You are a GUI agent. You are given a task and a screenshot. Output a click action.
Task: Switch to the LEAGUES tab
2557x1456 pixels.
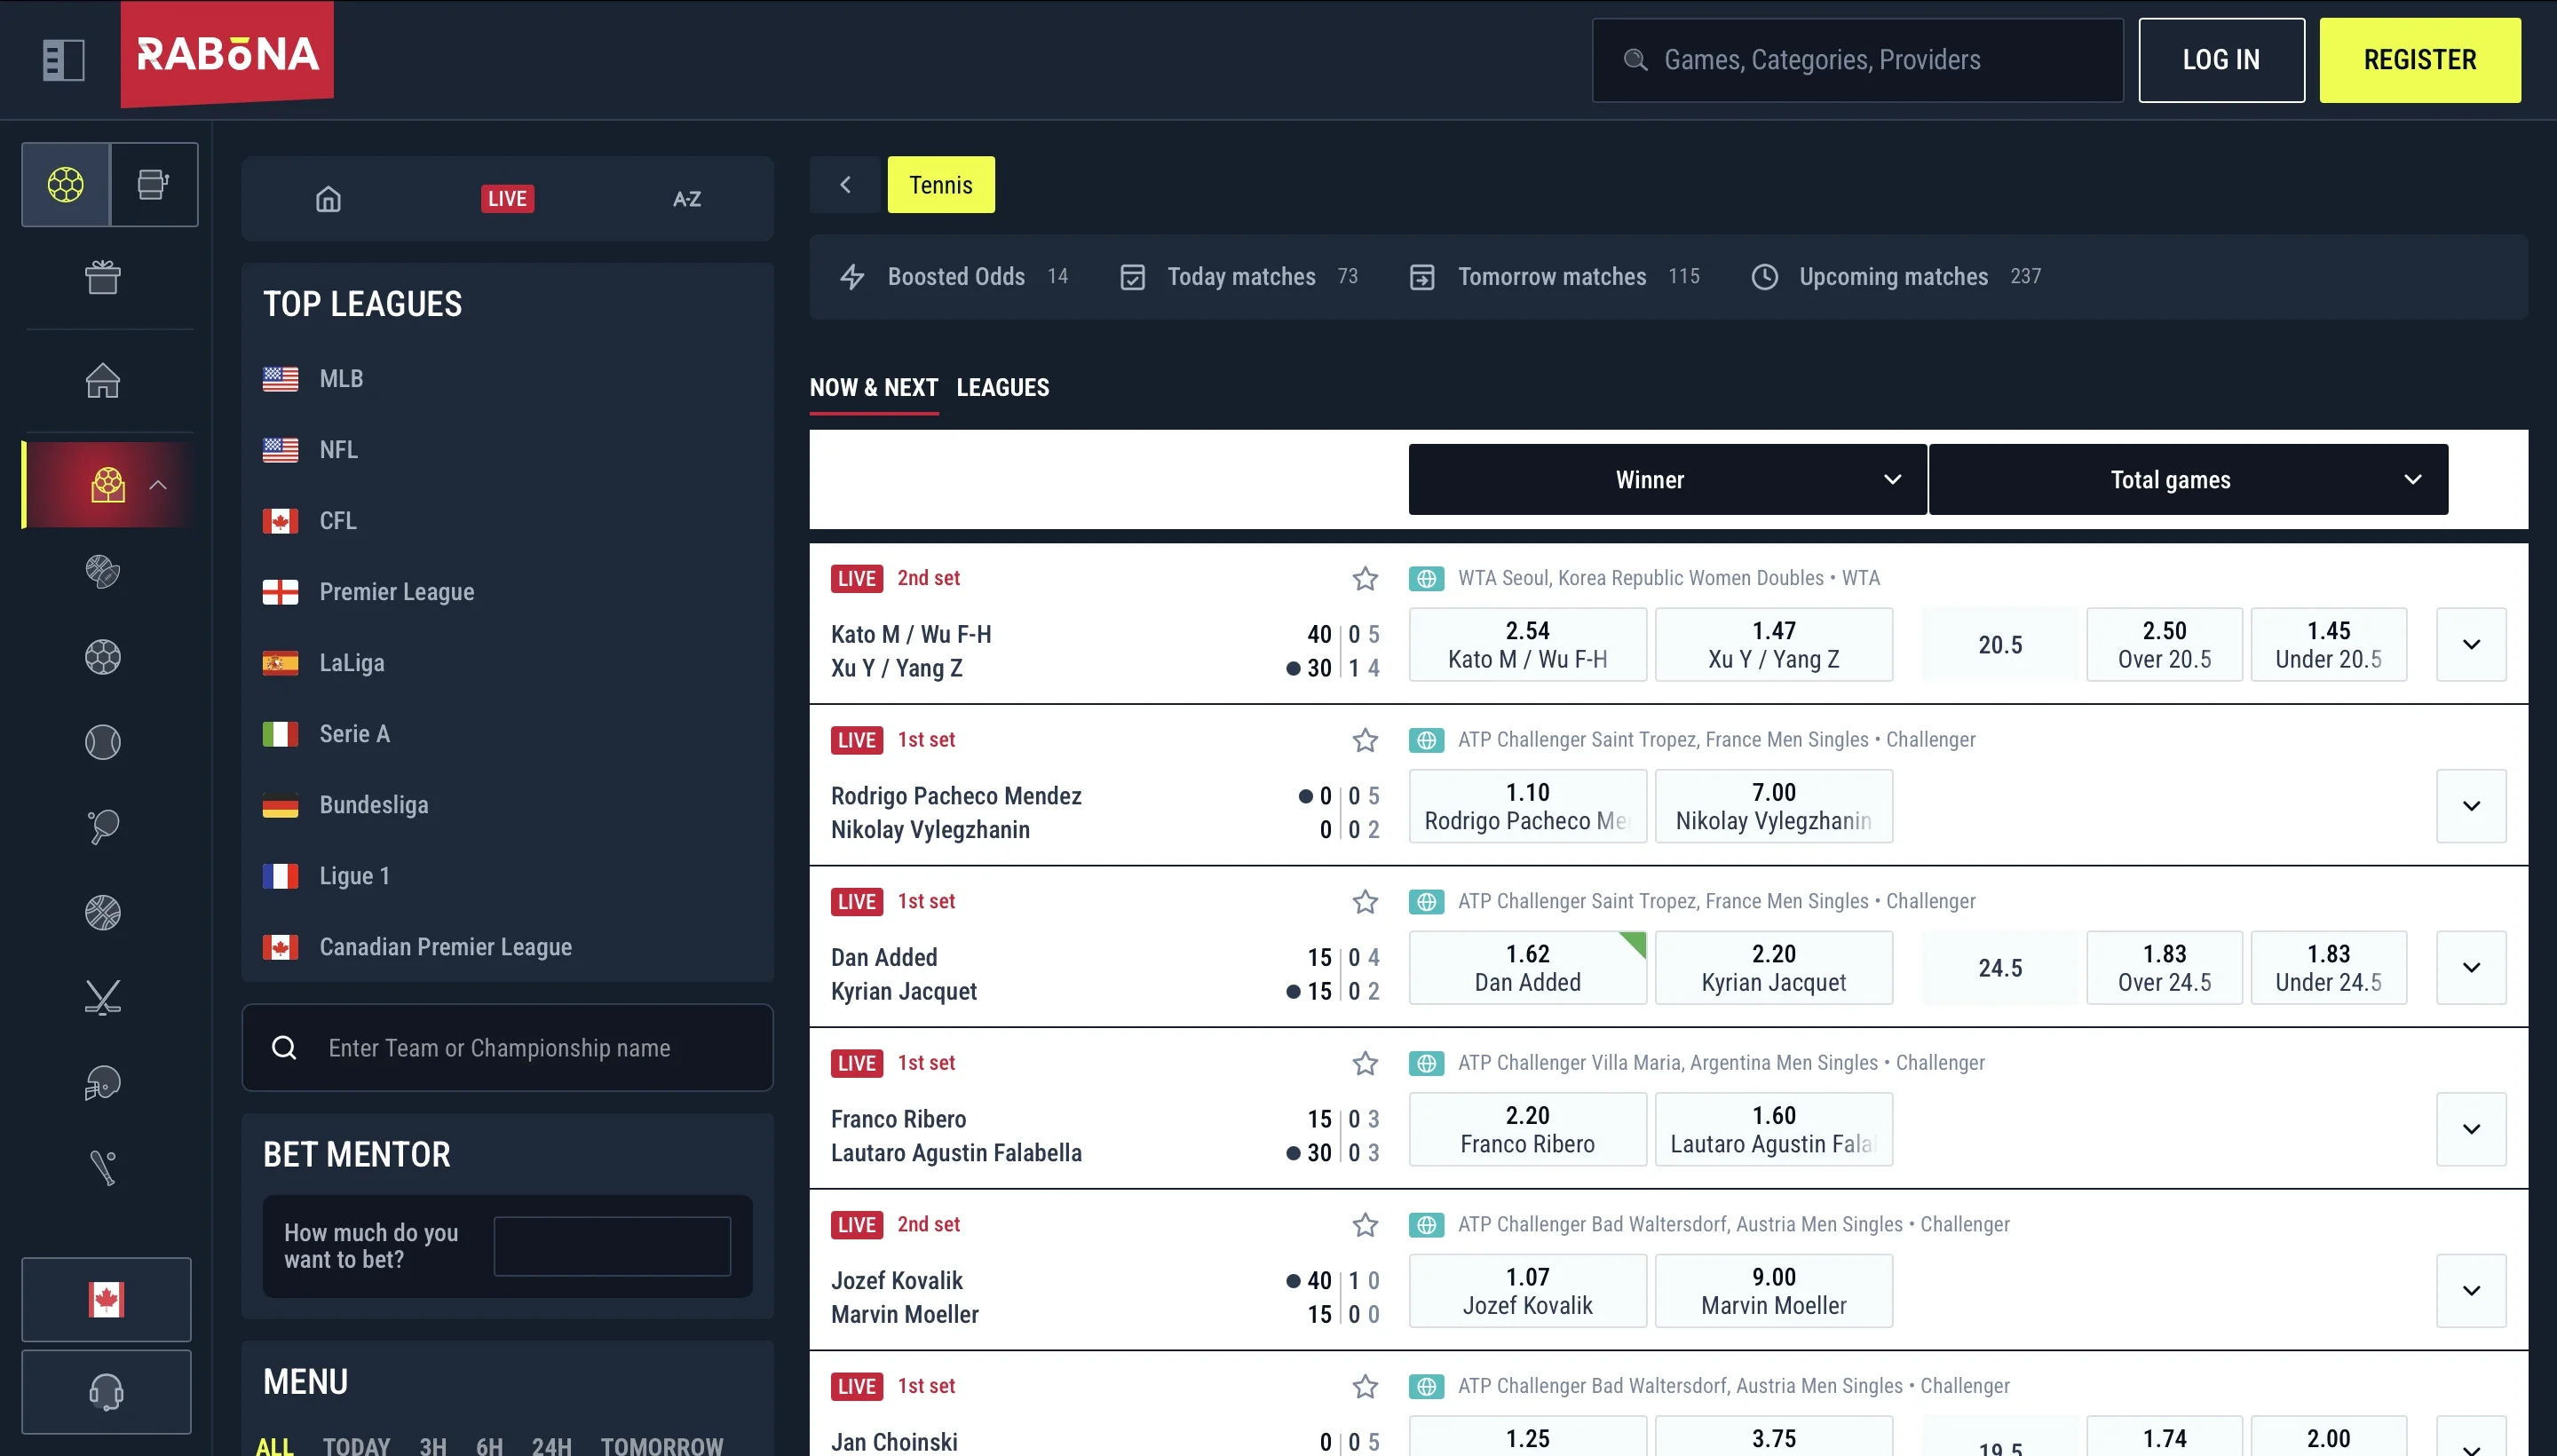[x=1002, y=388]
